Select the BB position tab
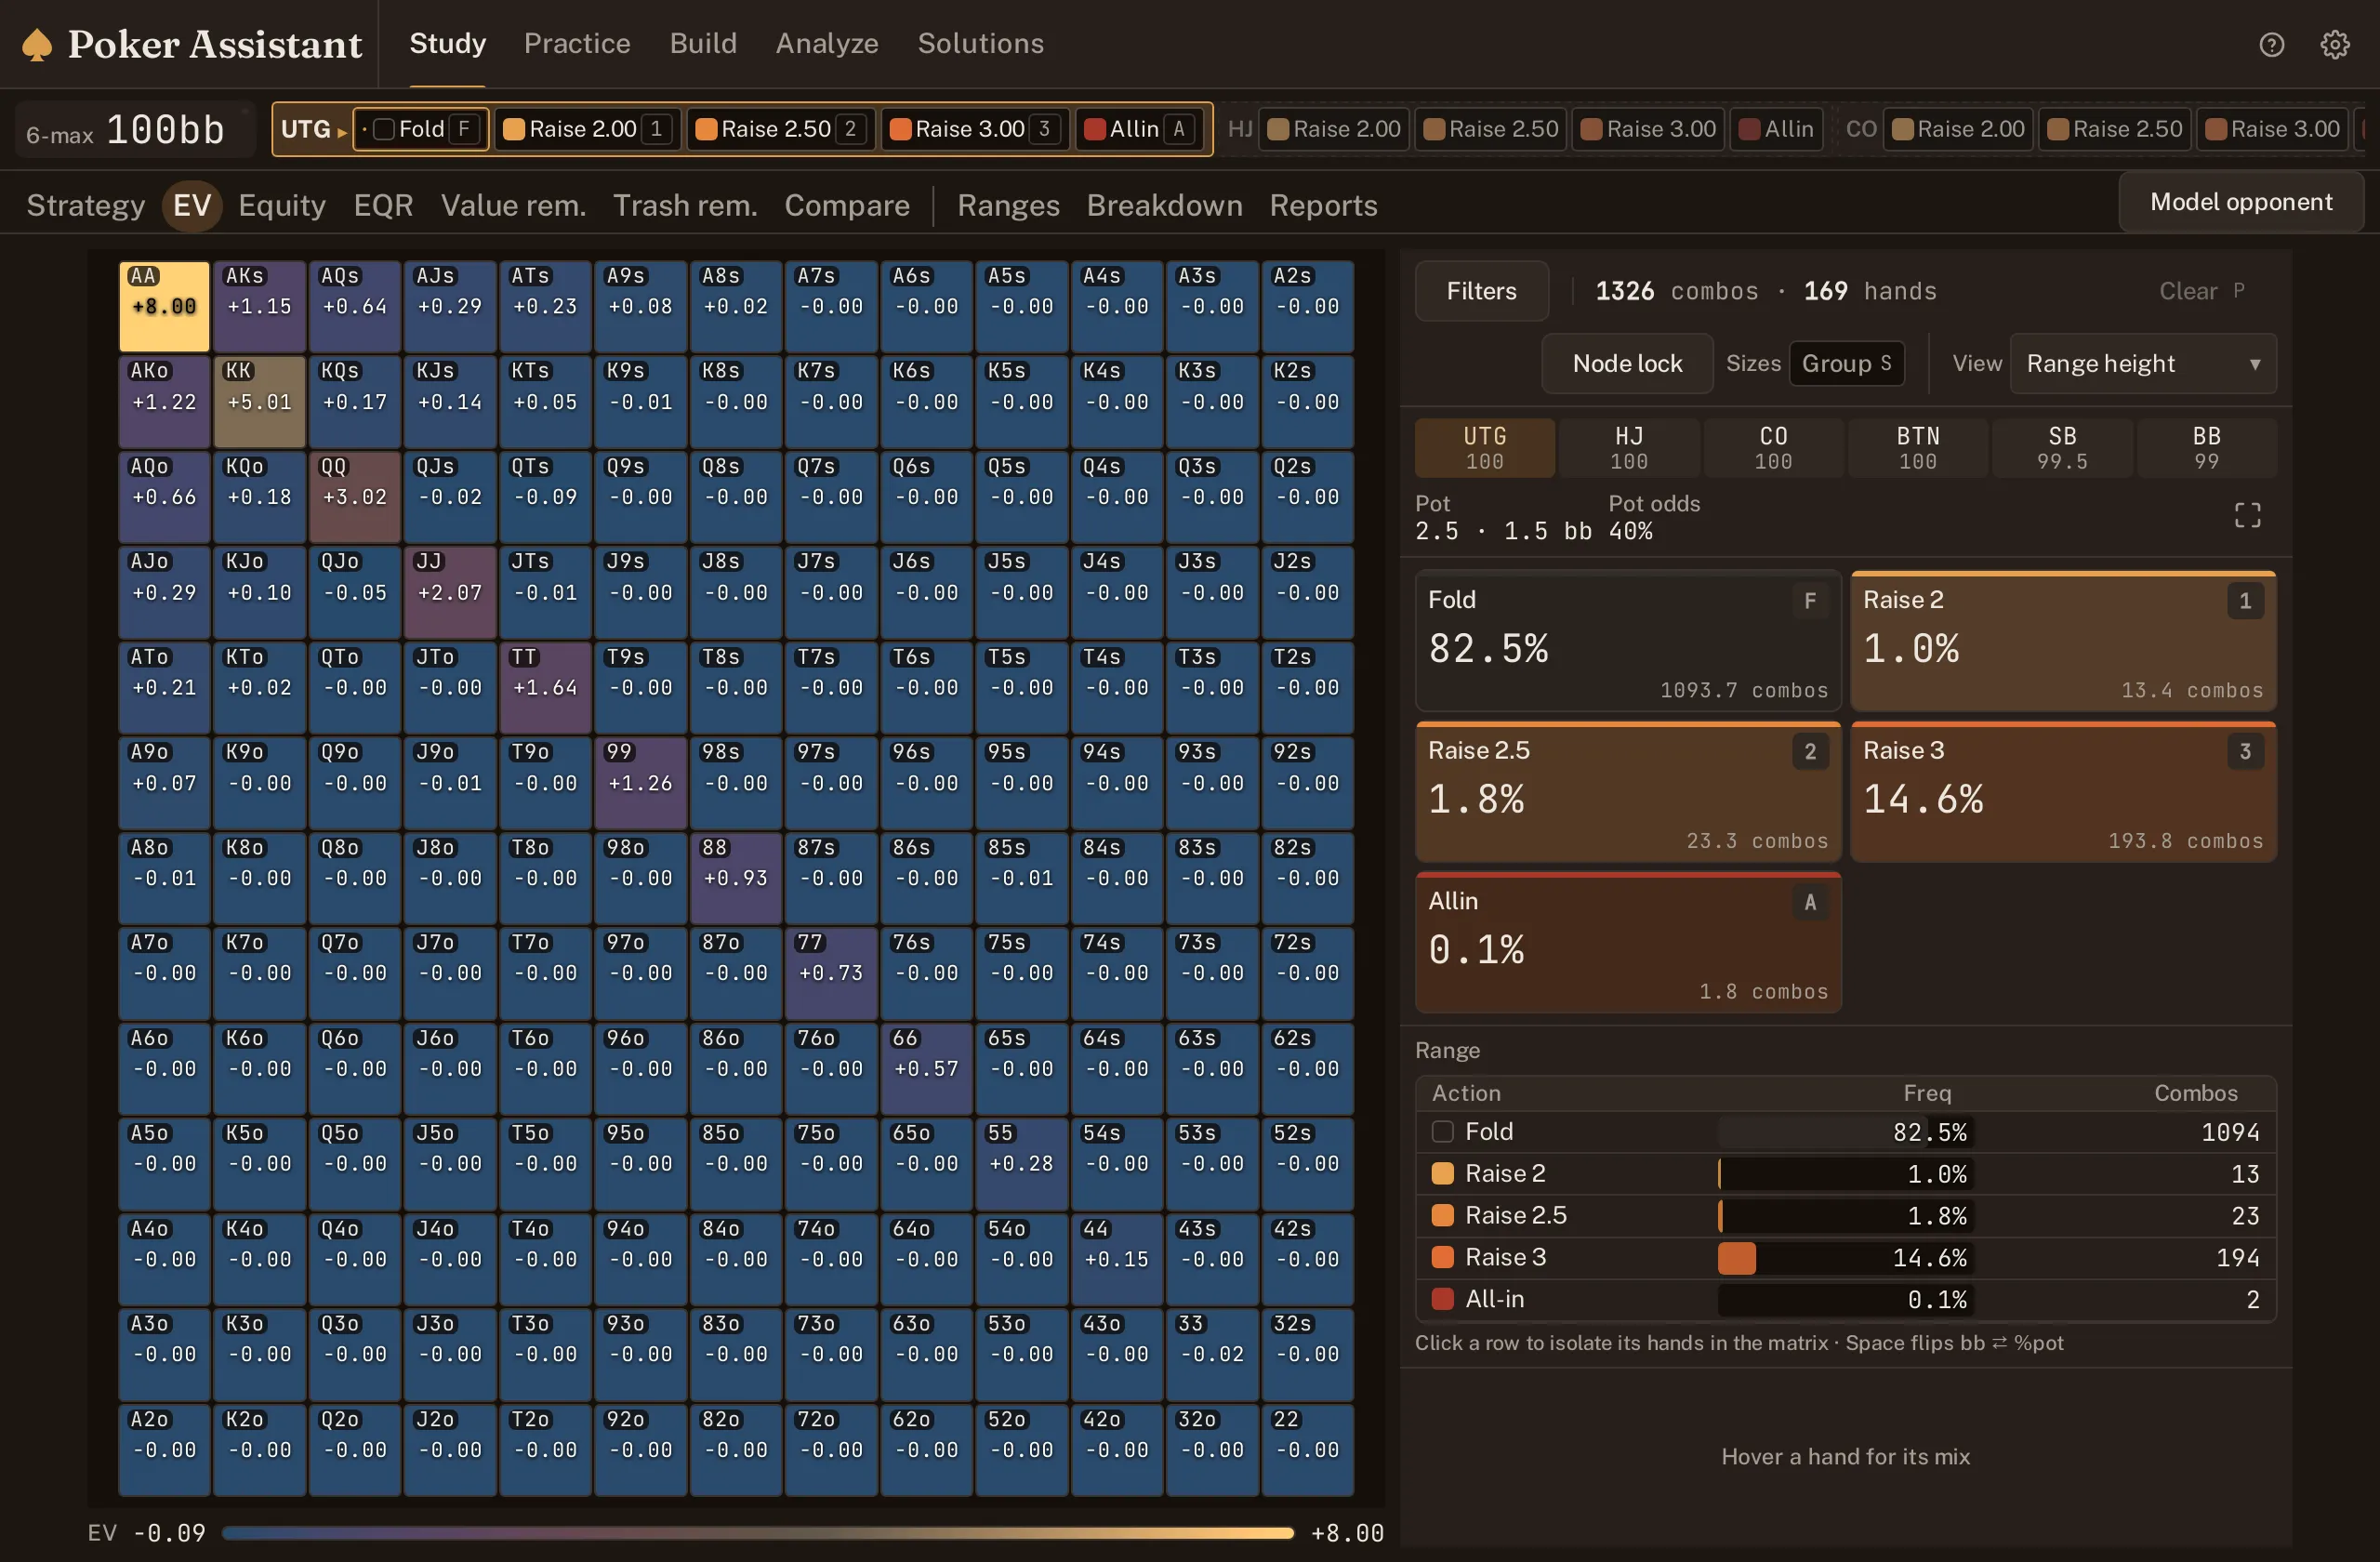2380x1562 pixels. click(2206, 447)
